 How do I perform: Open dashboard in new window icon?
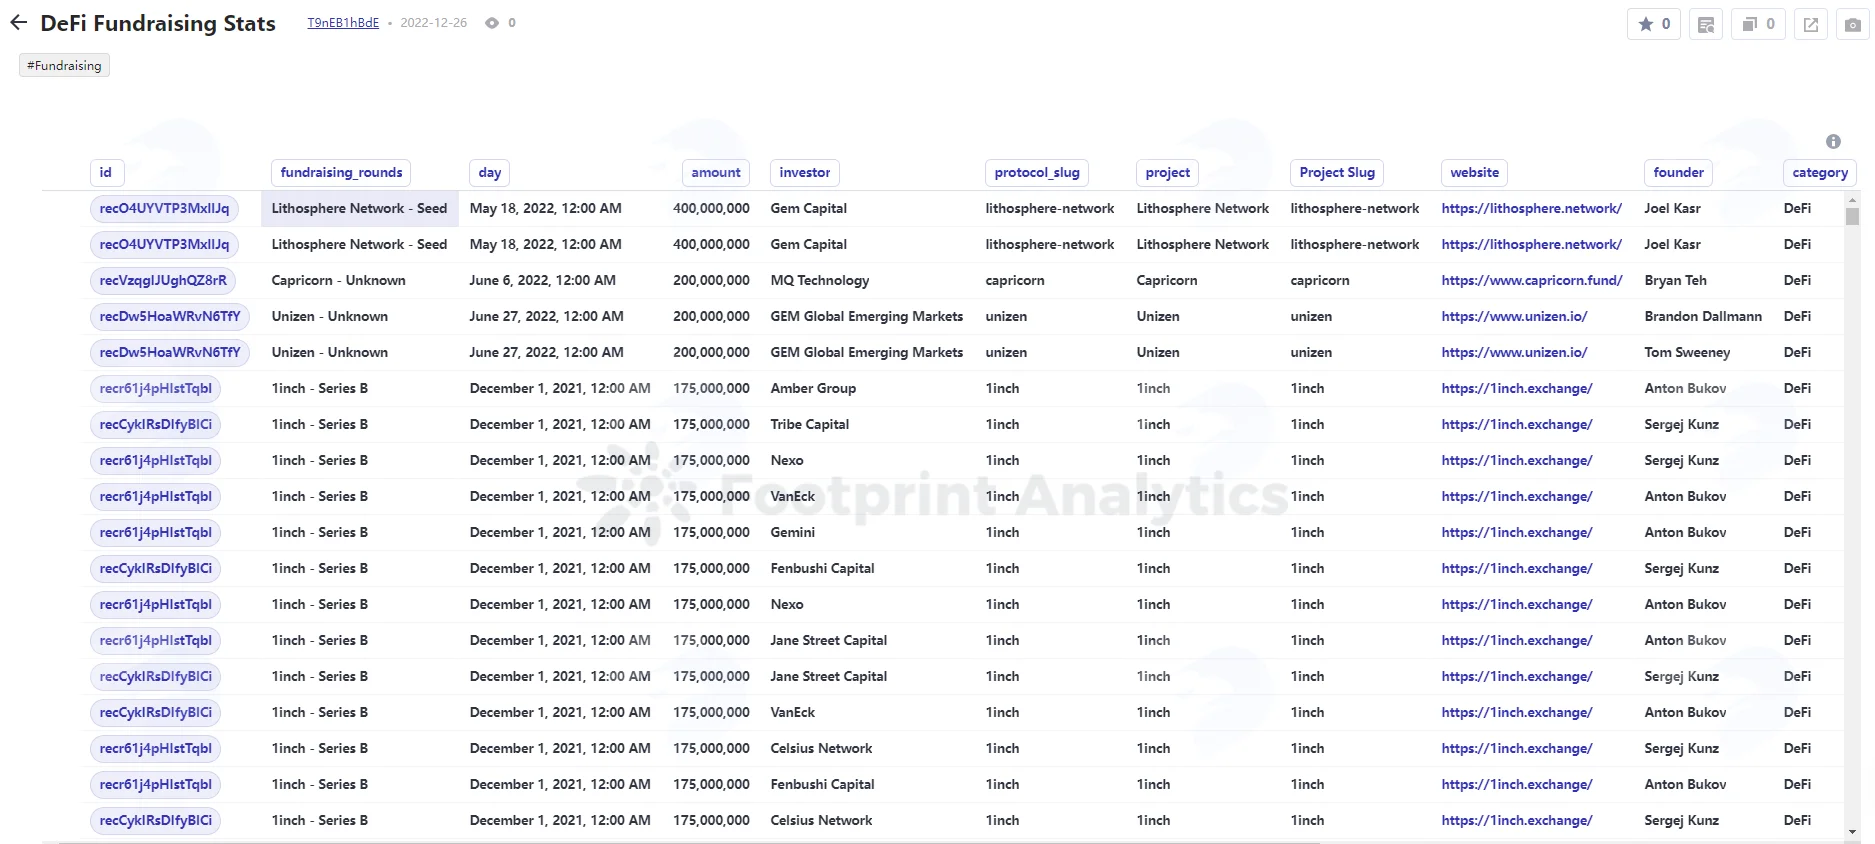tap(1811, 24)
